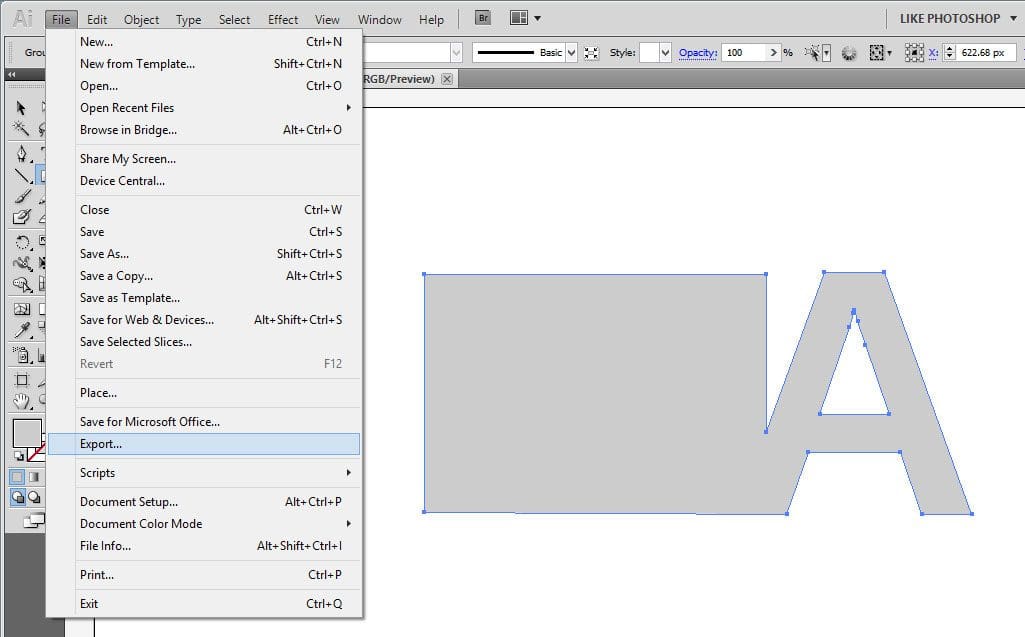This screenshot has height=637, width=1025.
Task: Click the Recolor Artwork wheel icon
Action: coord(849,53)
